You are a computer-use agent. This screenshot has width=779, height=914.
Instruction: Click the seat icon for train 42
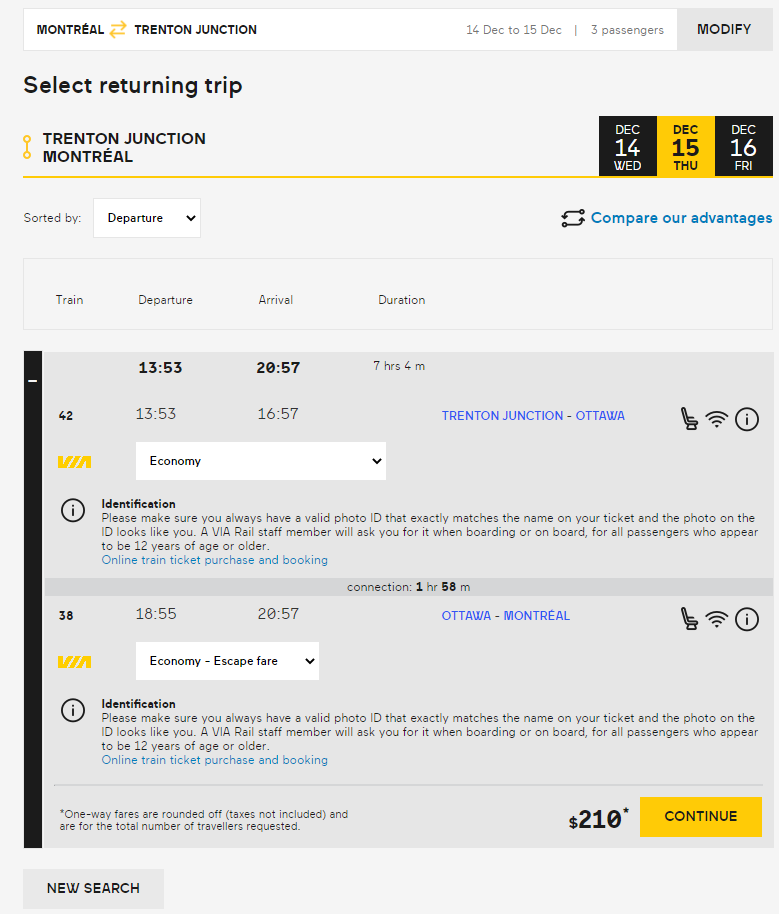point(689,419)
